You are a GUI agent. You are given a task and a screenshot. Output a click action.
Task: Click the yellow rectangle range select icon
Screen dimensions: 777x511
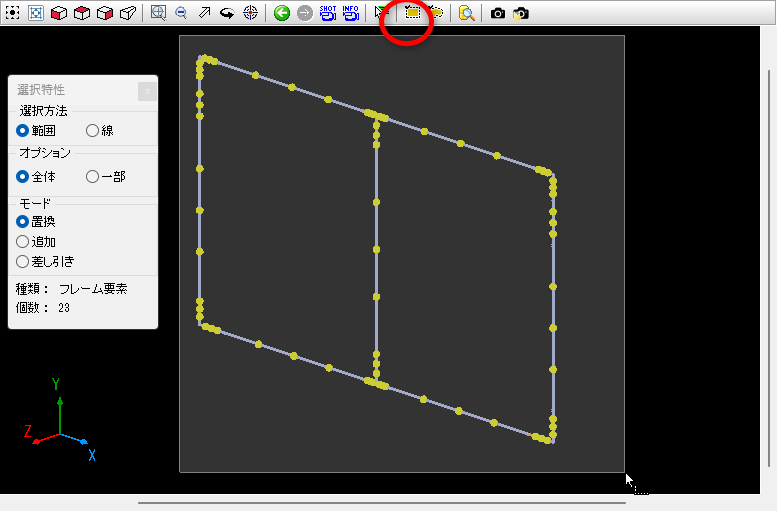pyautogui.click(x=412, y=12)
